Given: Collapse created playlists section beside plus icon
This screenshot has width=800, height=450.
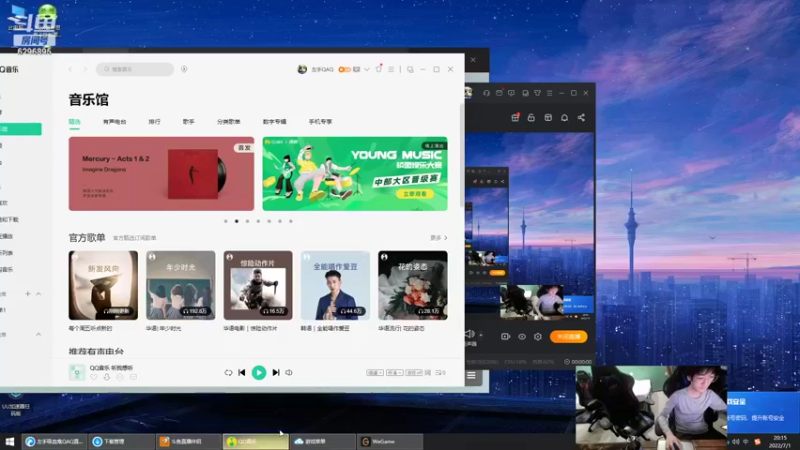Looking at the screenshot, I should pos(38,294).
